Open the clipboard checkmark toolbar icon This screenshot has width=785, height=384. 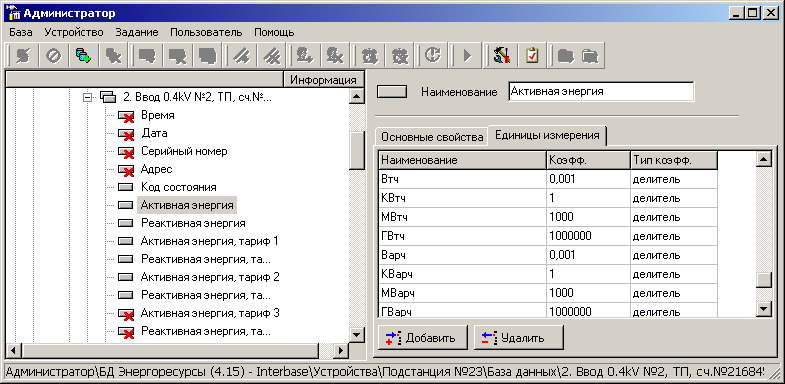click(x=532, y=56)
